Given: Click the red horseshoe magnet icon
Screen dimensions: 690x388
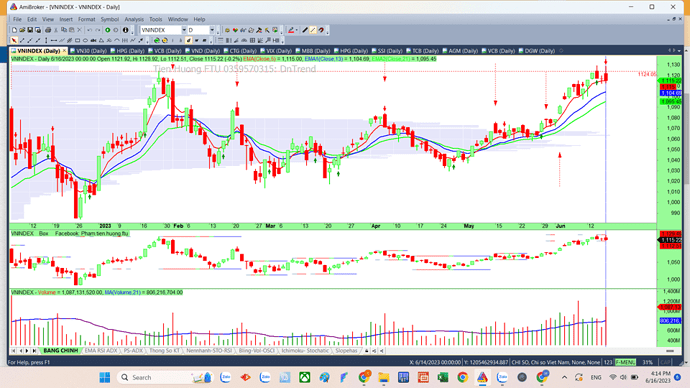Looking at the screenshot, I should coord(321,30).
